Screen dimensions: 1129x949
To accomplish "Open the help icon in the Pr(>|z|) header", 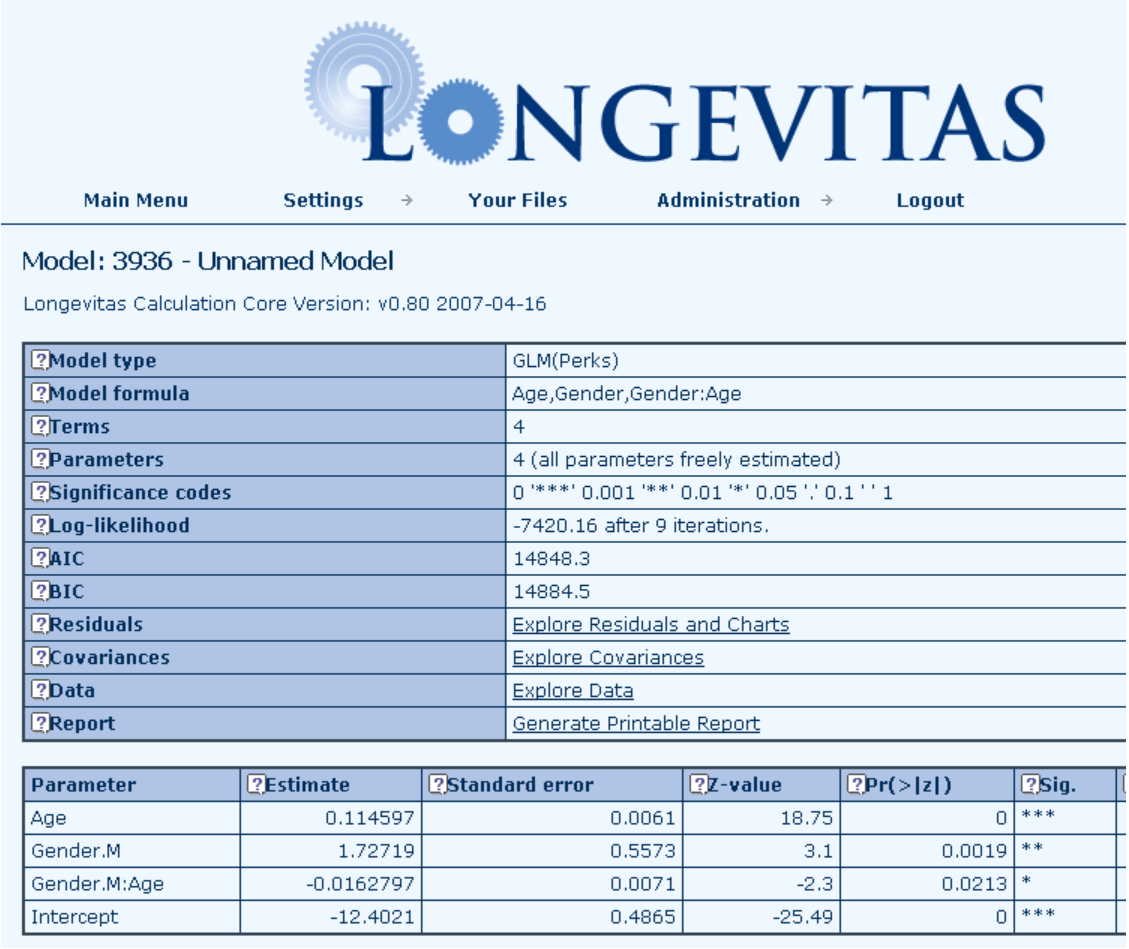I will [x=856, y=784].
